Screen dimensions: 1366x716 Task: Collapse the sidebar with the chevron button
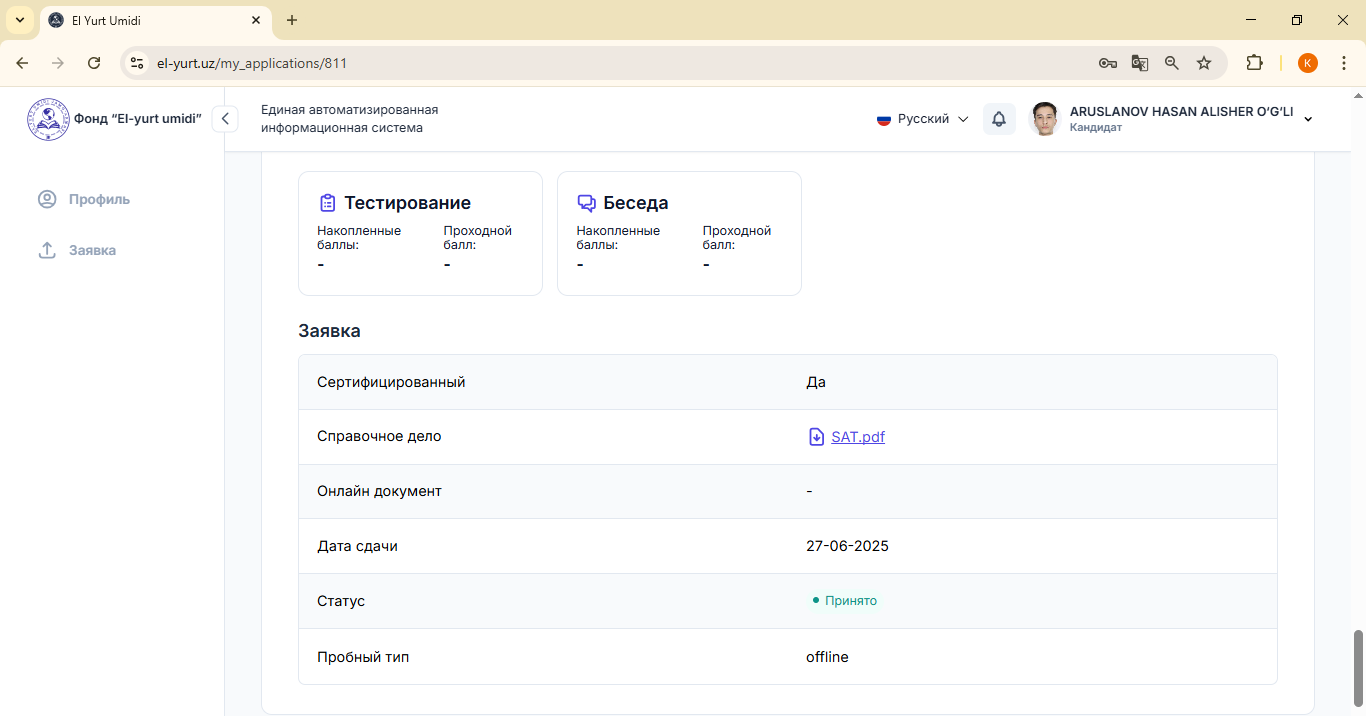pyautogui.click(x=225, y=119)
